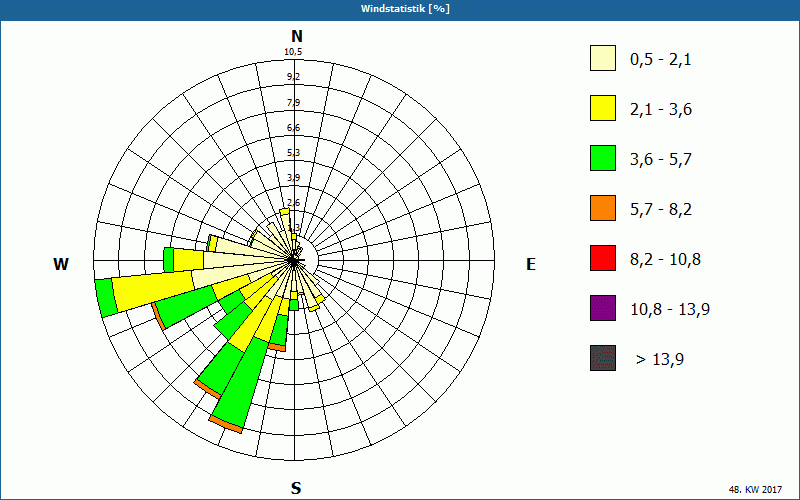Click the '0,5 - 2,1' legend label
The height and width of the screenshot is (500, 800).
(661, 60)
